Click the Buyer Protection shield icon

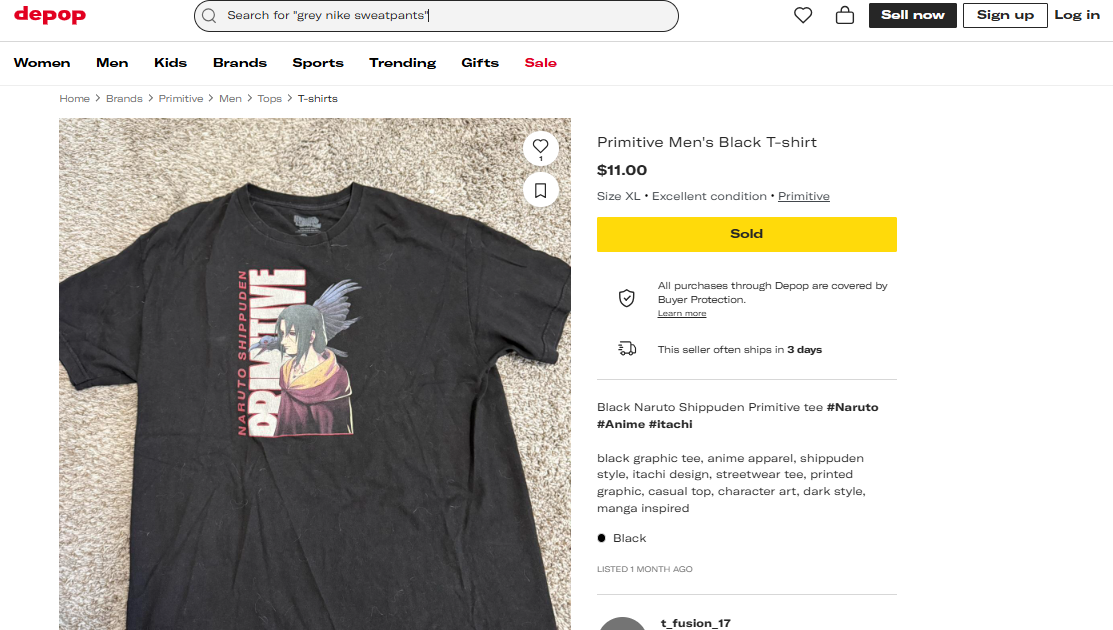click(626, 298)
